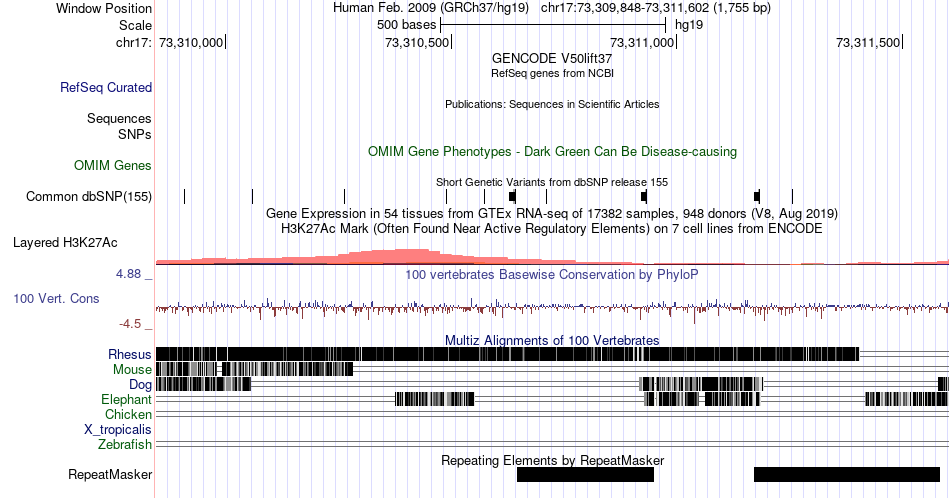Click the leftmost dbSNP variant tick

coord(185,196)
